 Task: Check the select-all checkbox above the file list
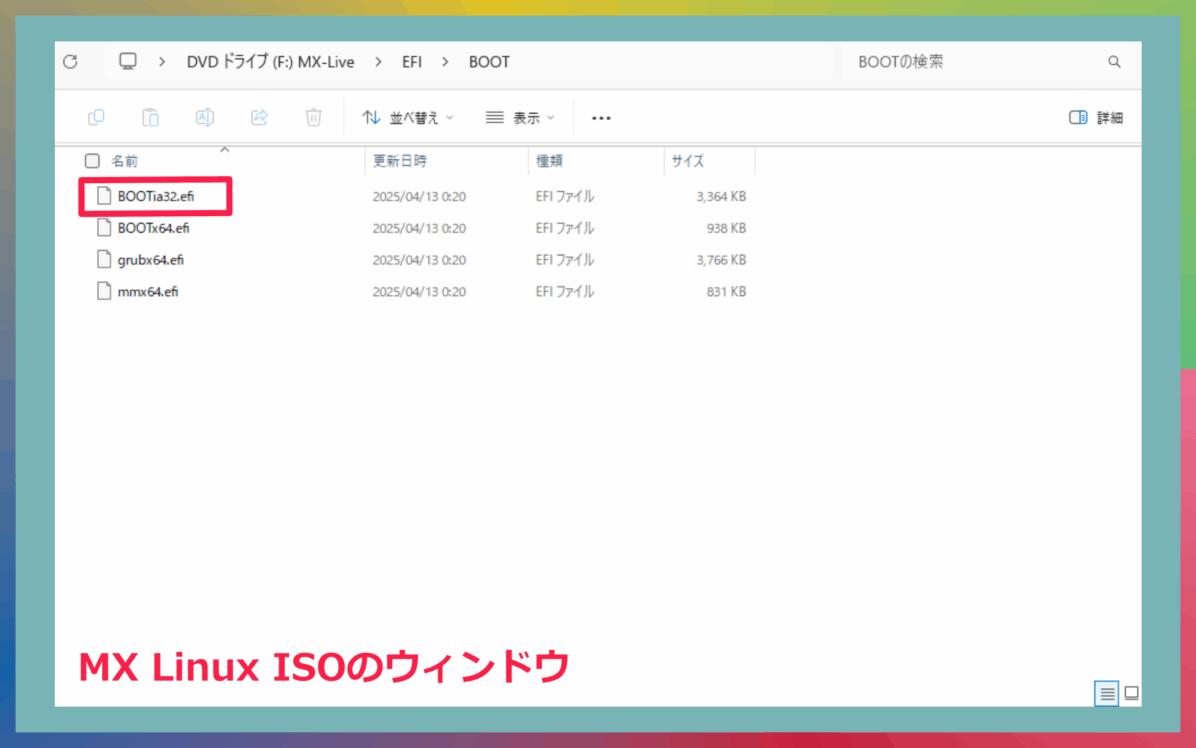[x=92, y=160]
